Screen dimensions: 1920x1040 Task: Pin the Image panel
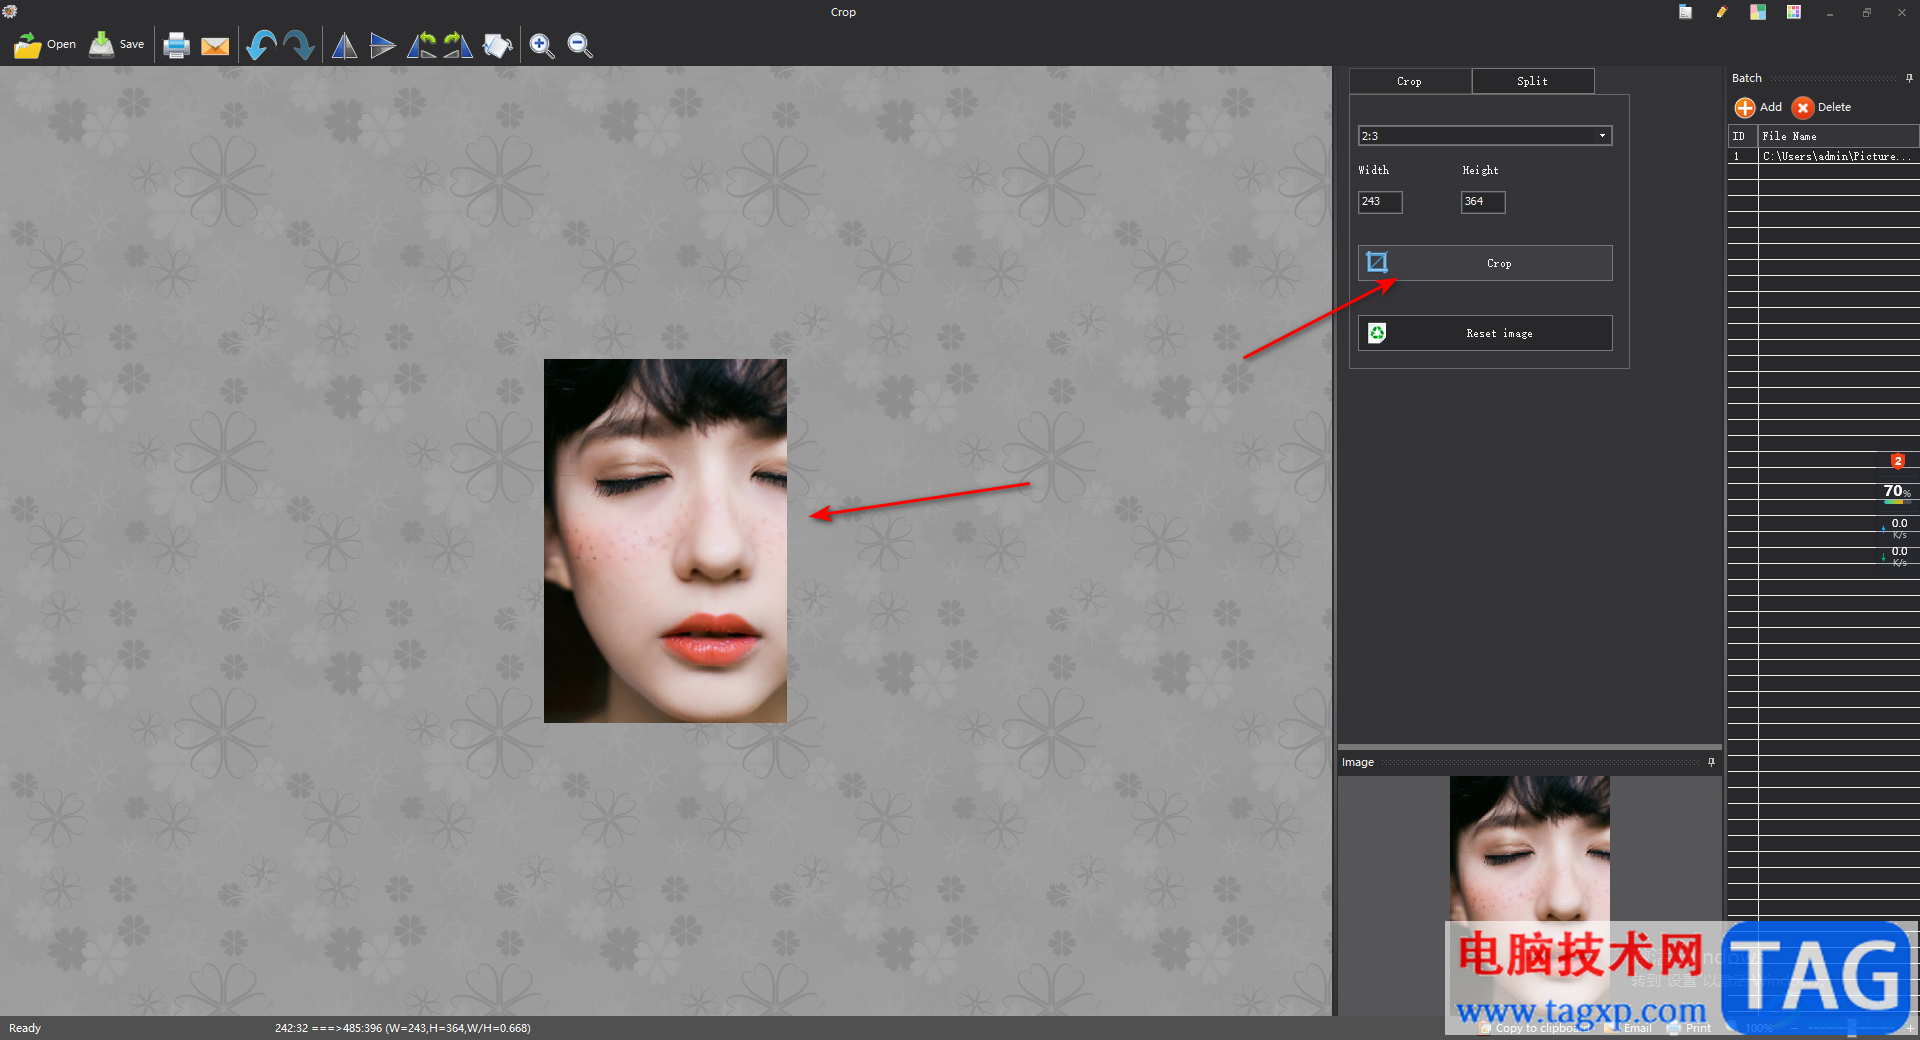point(1711,762)
